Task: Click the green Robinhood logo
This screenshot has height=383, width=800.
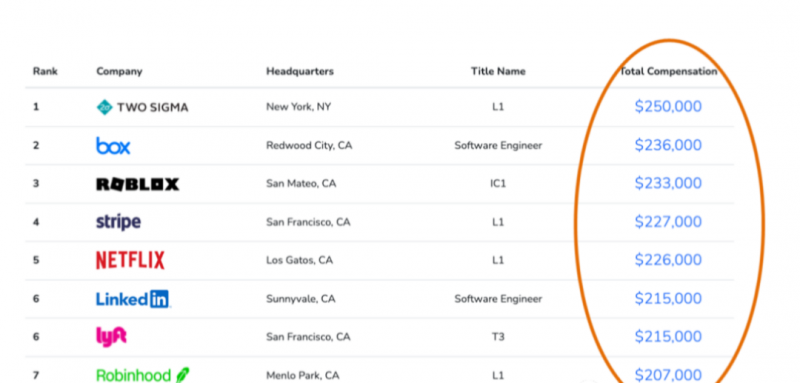Action: tap(142, 375)
